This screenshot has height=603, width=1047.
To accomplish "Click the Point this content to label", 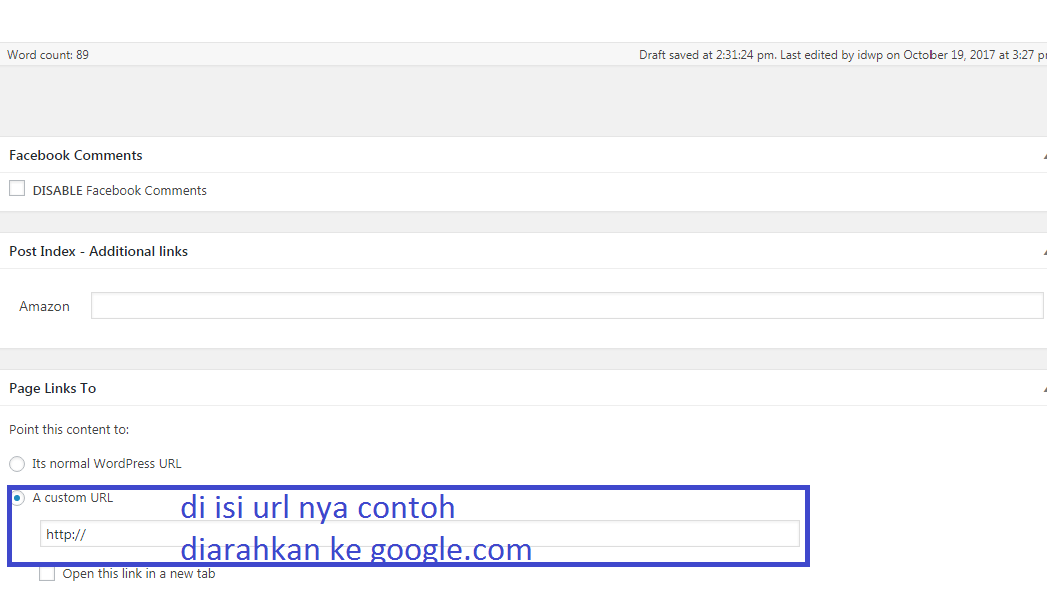I will click(69, 430).
